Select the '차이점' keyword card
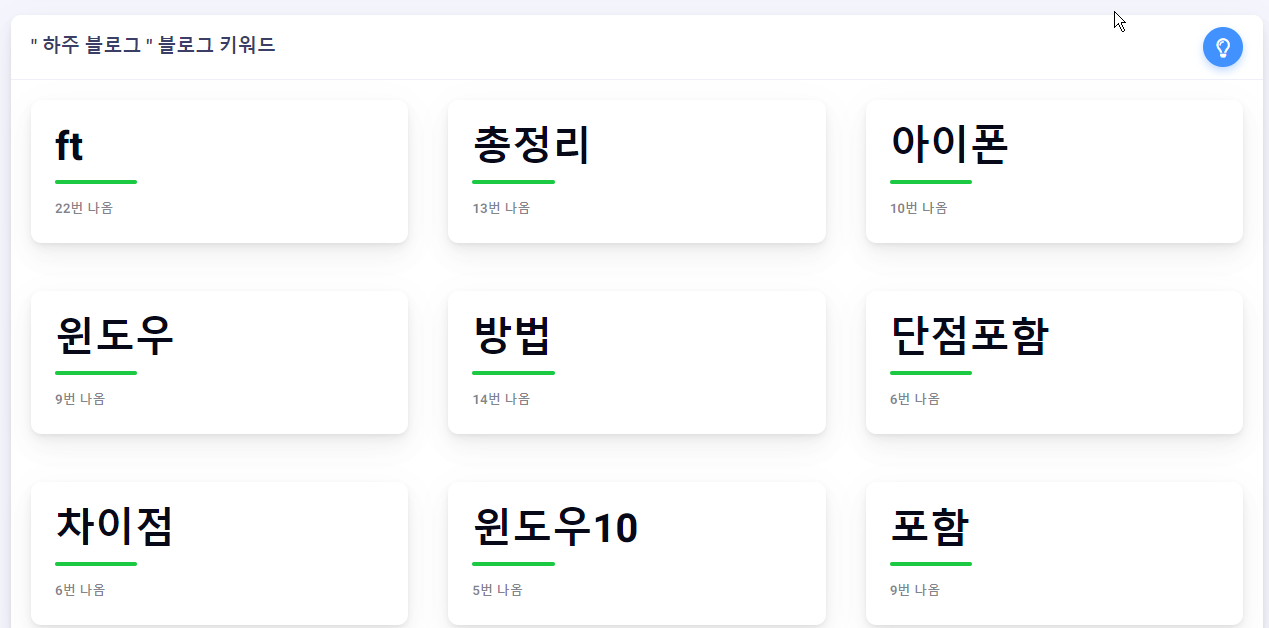 click(219, 552)
